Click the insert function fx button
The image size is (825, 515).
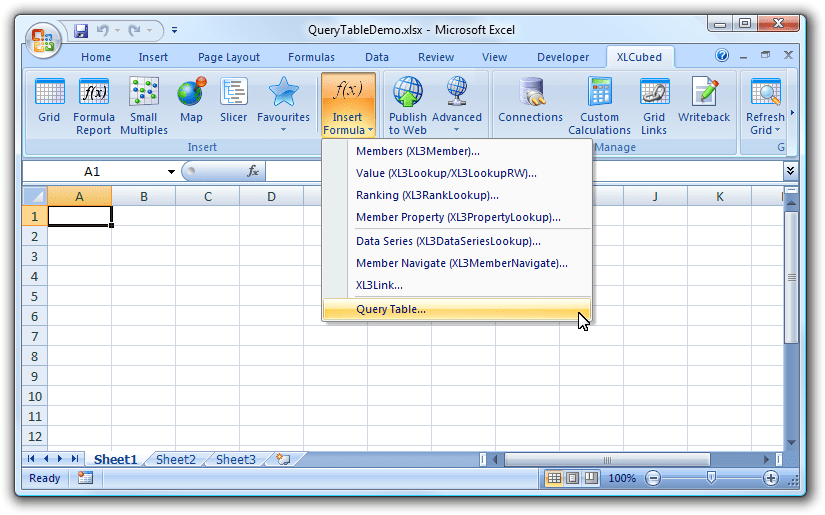pos(253,171)
